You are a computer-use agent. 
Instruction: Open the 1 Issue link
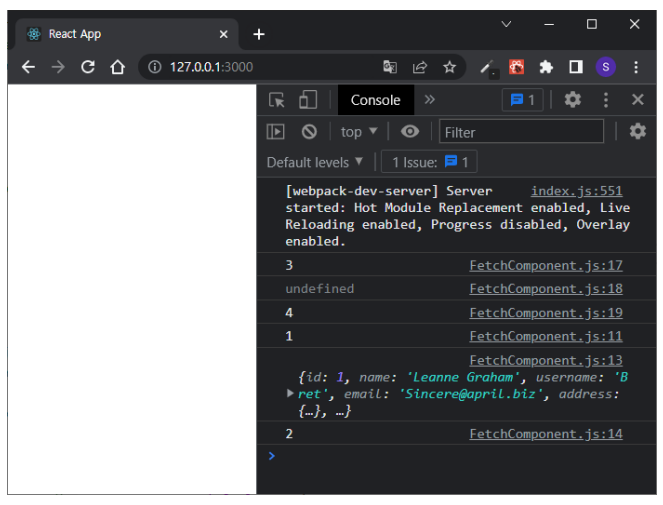click(x=430, y=162)
